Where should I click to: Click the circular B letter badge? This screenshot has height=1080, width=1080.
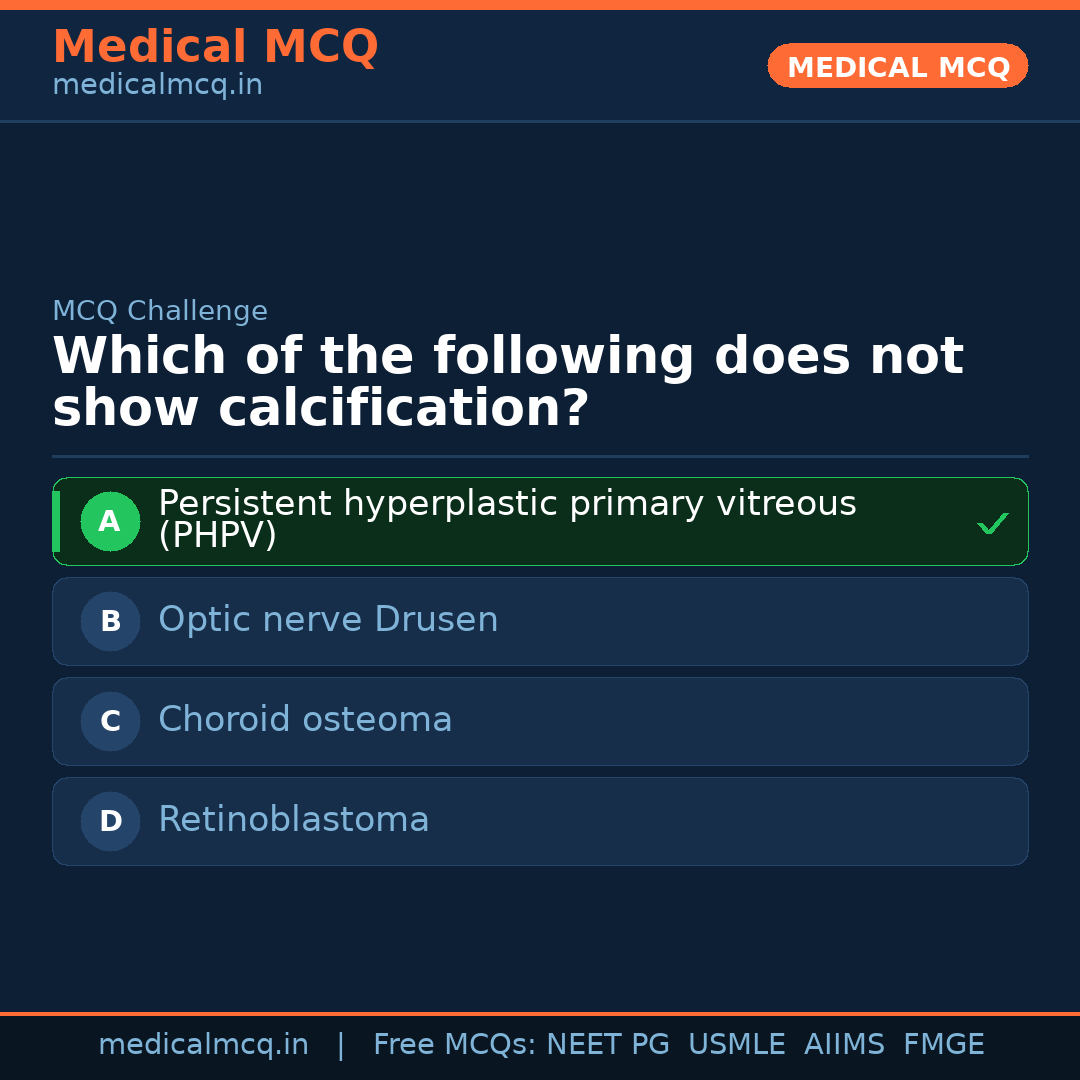pyautogui.click(x=110, y=621)
